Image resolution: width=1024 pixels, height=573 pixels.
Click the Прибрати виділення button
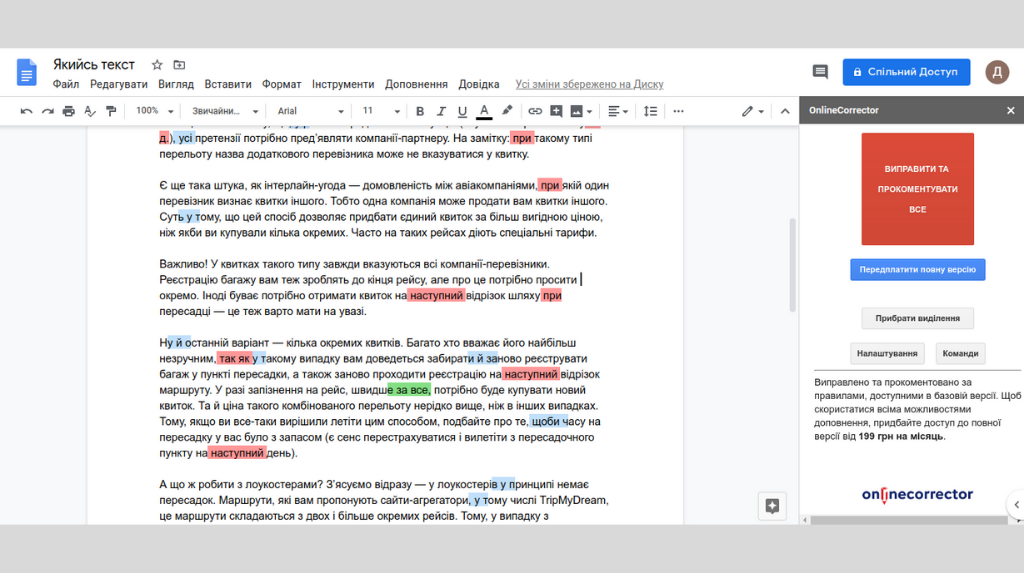(918, 318)
